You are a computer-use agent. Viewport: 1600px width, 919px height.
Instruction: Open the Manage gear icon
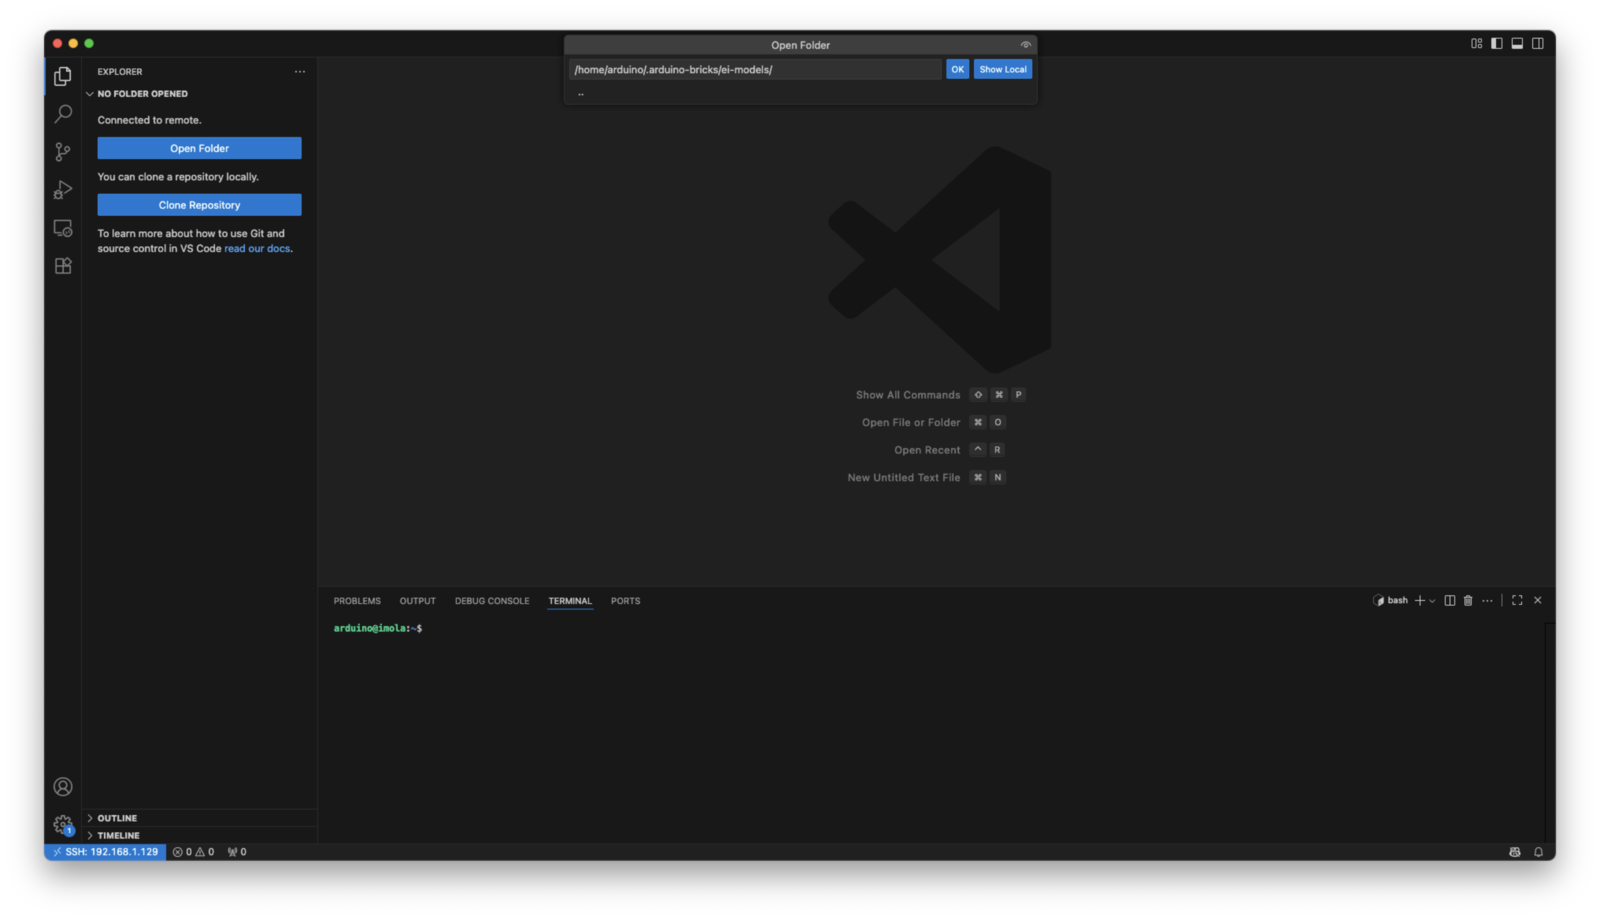coord(63,825)
